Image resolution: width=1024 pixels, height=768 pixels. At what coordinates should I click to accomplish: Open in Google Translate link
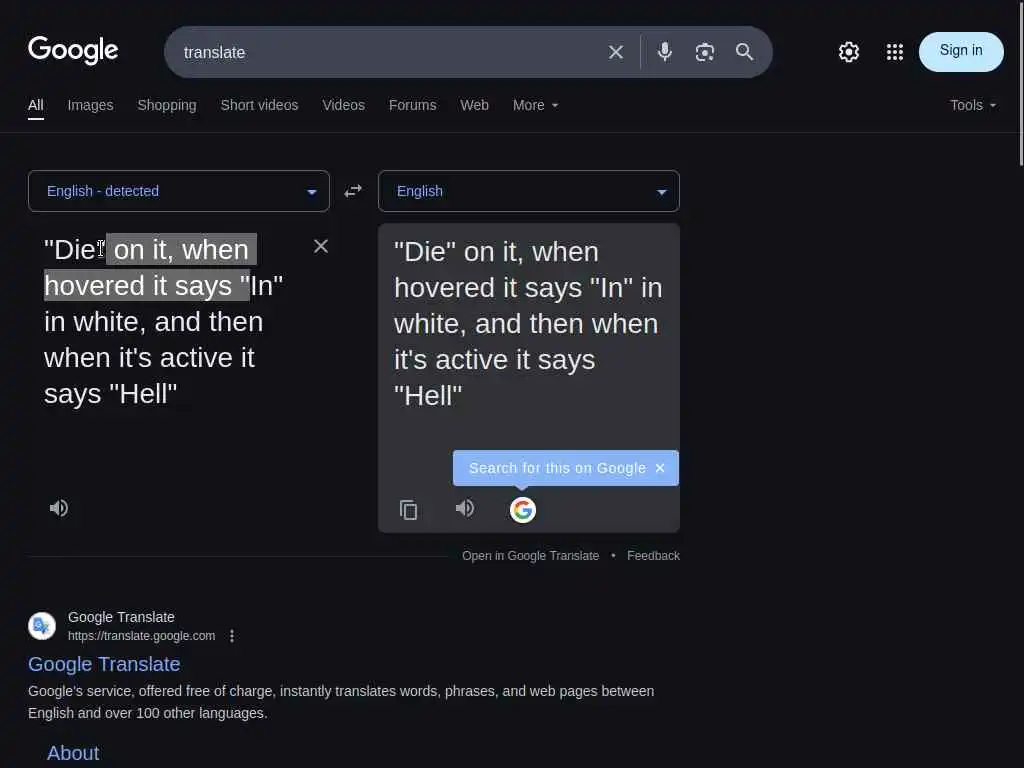(530, 556)
